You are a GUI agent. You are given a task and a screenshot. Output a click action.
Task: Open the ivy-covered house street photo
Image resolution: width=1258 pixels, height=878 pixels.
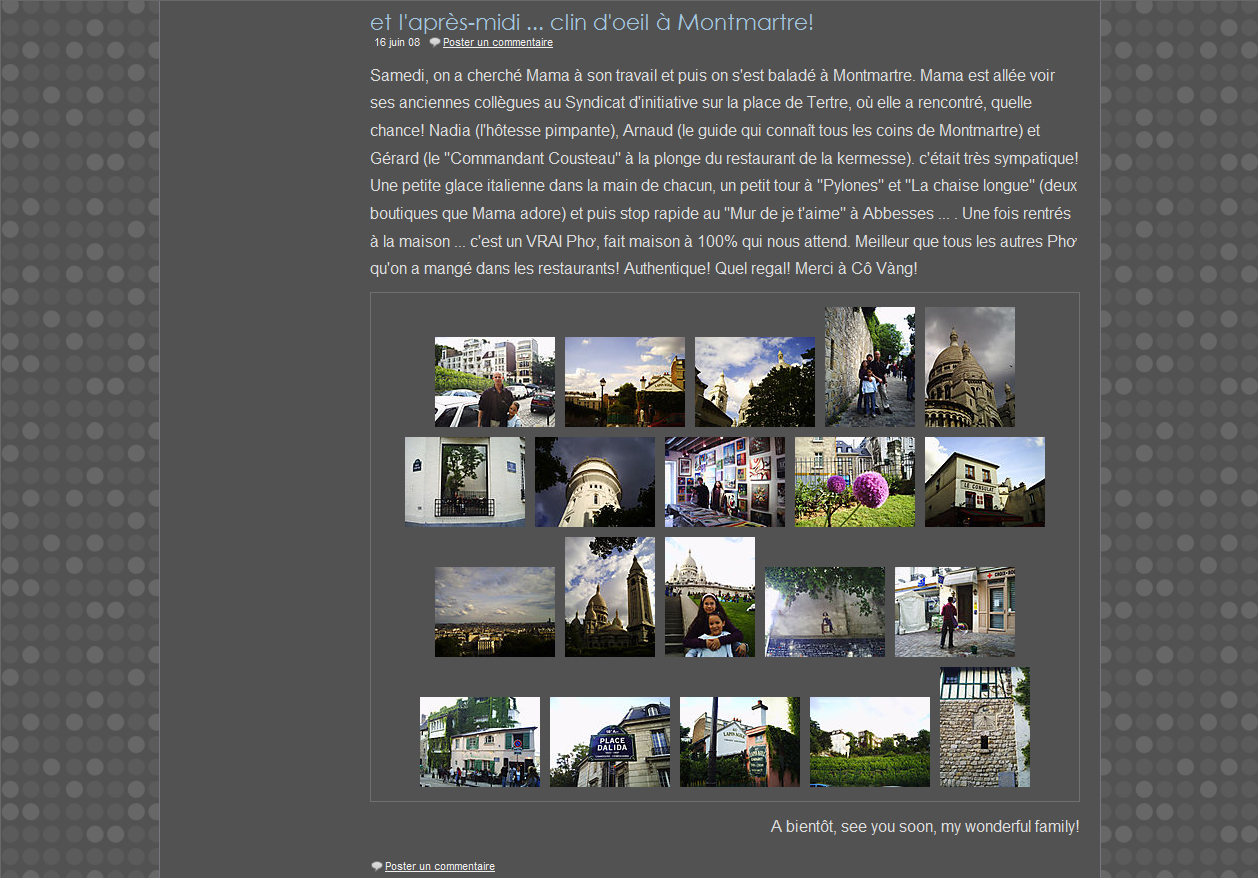tap(480, 742)
